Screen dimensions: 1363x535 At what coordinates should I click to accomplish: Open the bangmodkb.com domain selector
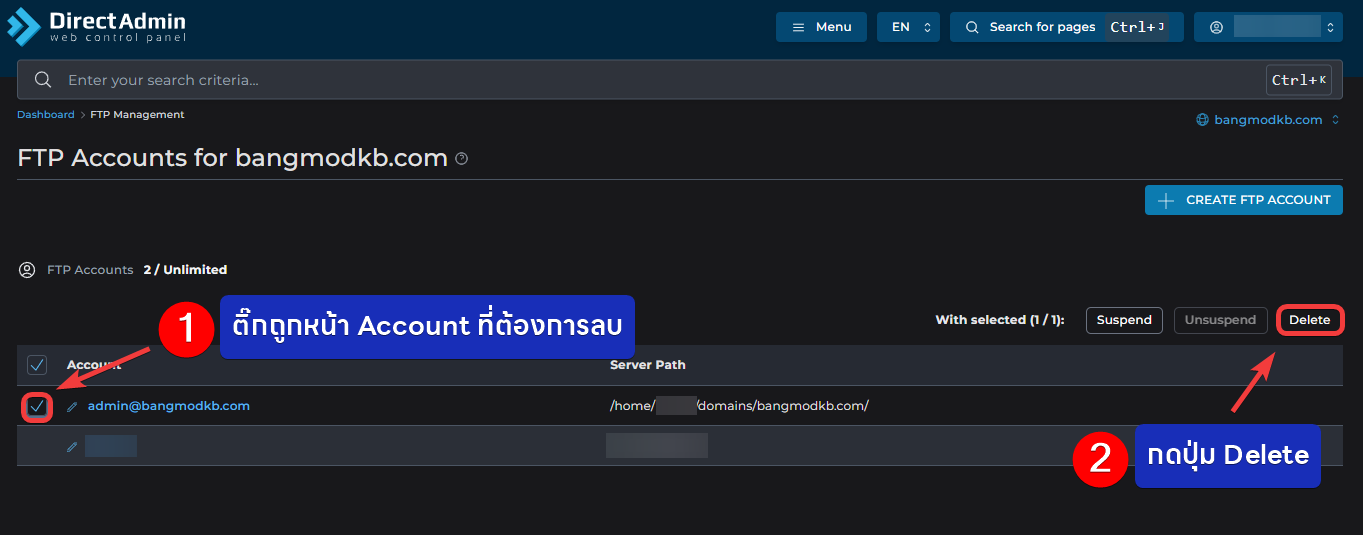[x=1268, y=120]
